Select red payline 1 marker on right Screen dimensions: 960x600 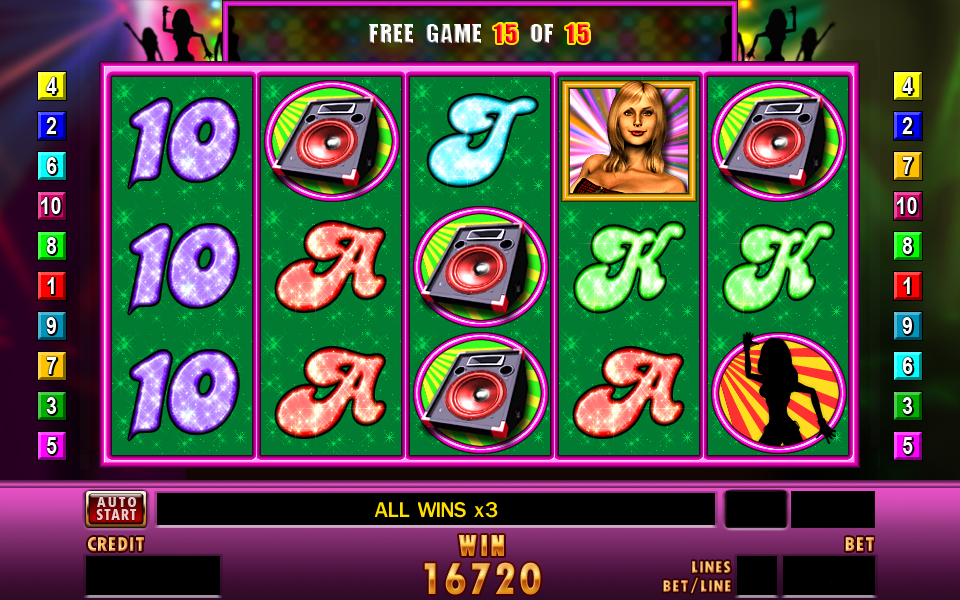[907, 286]
